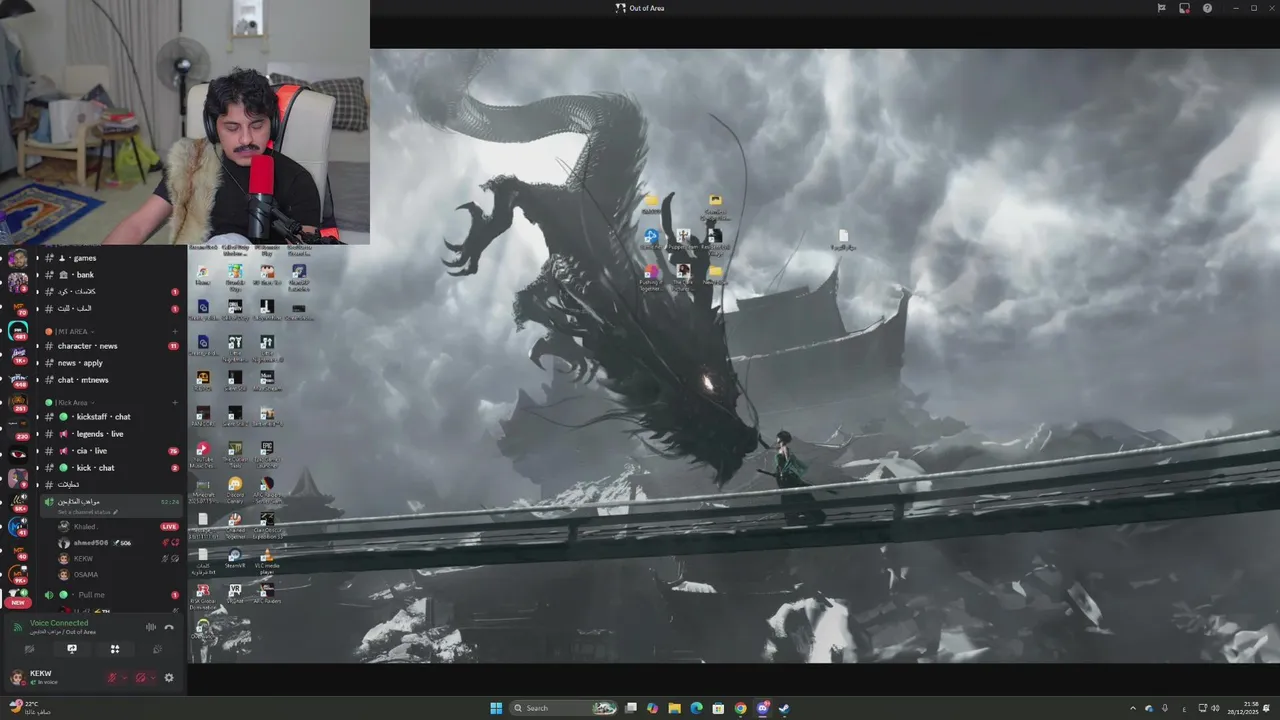Toggle screen share button in voice panel
The width and height of the screenshot is (1280, 720).
(72, 649)
